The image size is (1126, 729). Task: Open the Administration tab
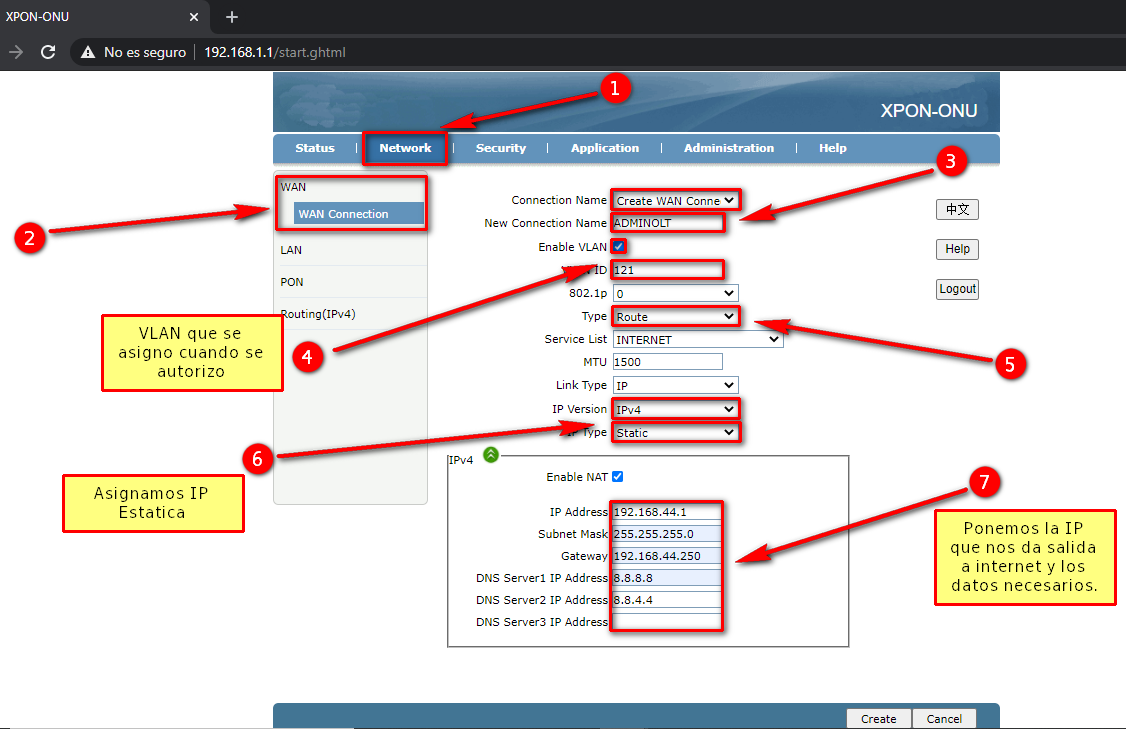click(x=728, y=148)
